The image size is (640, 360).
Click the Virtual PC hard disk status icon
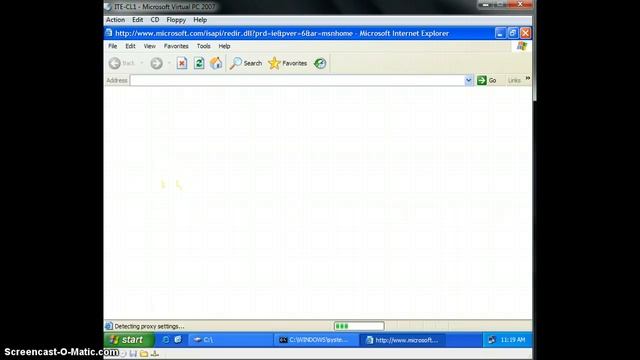pyautogui.click(x=123, y=354)
